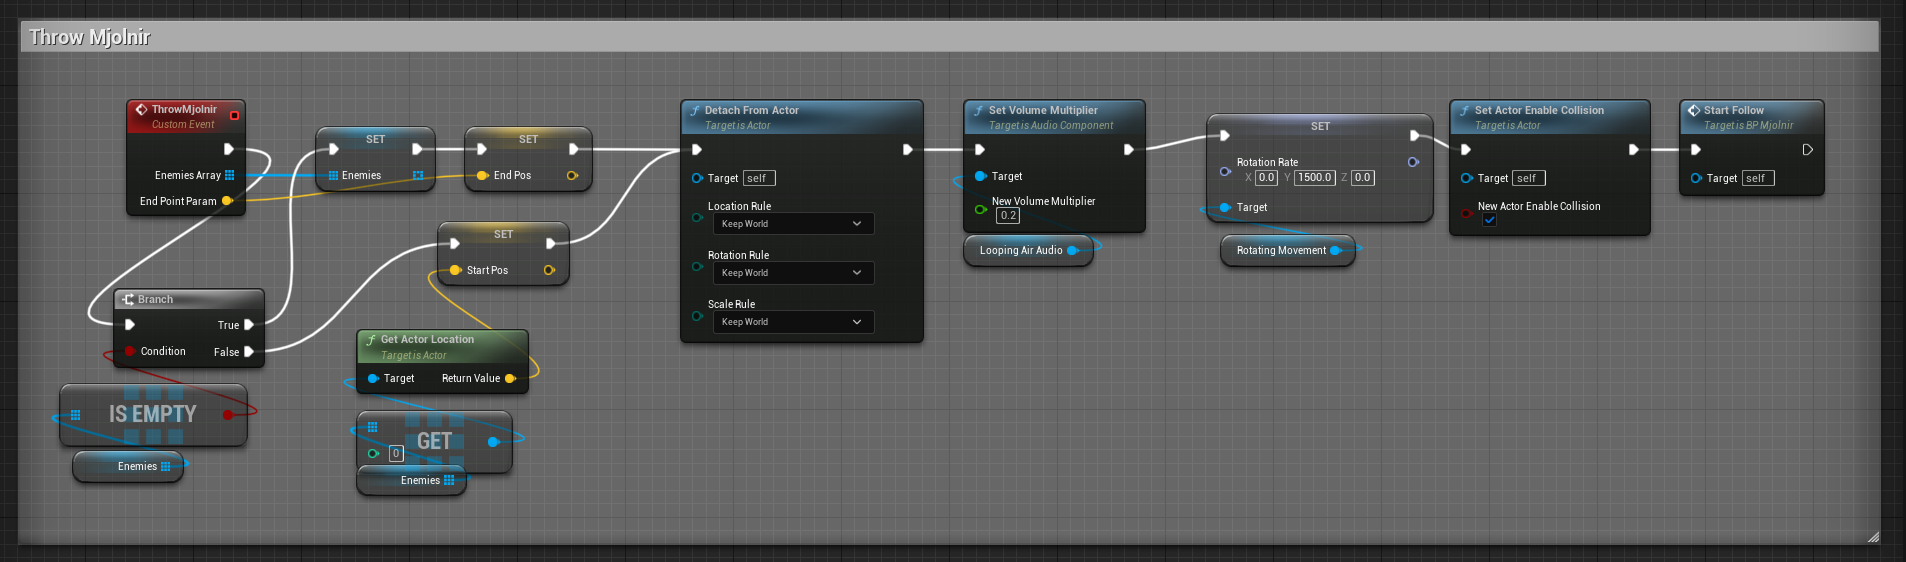Screen dimensions: 1906x562
Task: Select the Throw Mjolnir comment title
Action: tap(90, 37)
